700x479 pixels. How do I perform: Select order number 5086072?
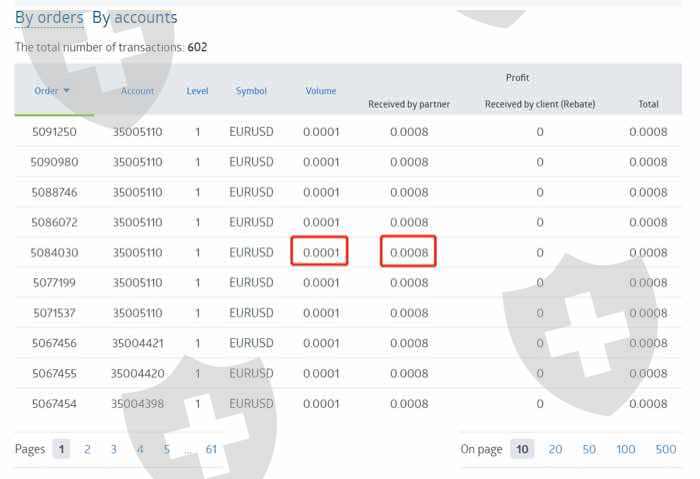tap(54, 222)
